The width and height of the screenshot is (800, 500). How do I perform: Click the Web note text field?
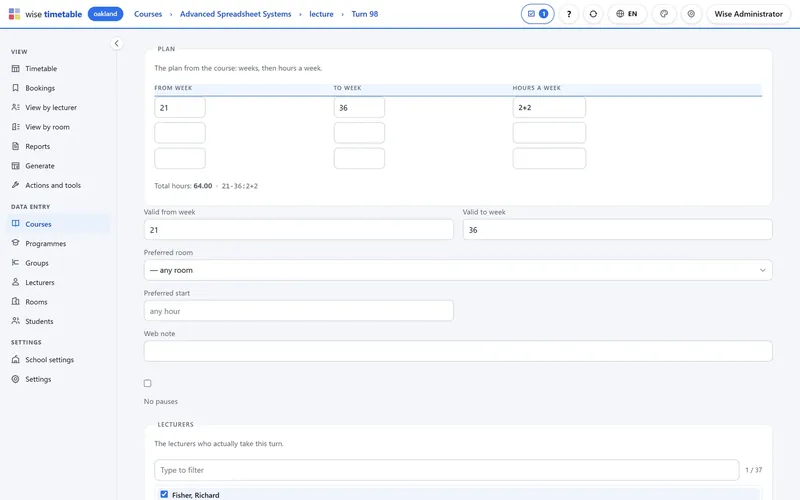tap(458, 351)
